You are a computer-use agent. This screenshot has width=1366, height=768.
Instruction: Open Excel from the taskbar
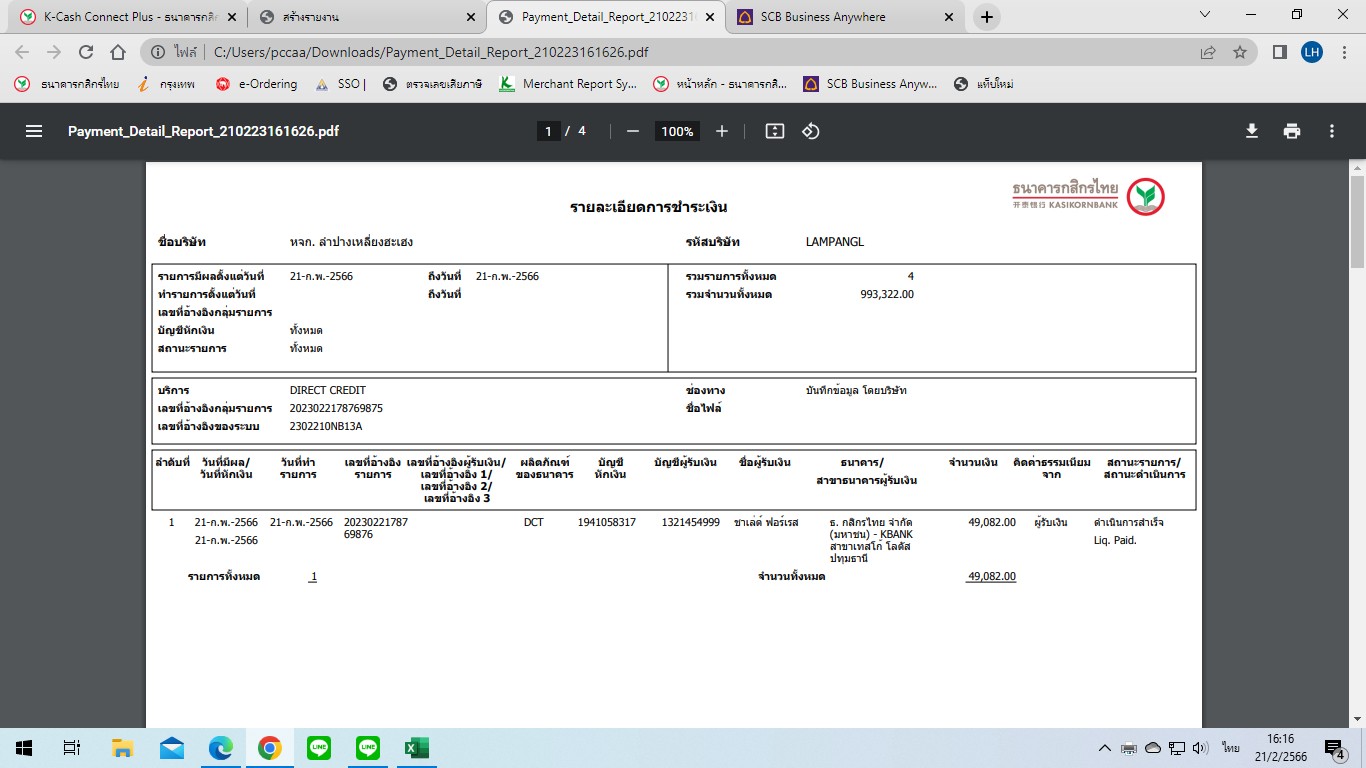(416, 748)
